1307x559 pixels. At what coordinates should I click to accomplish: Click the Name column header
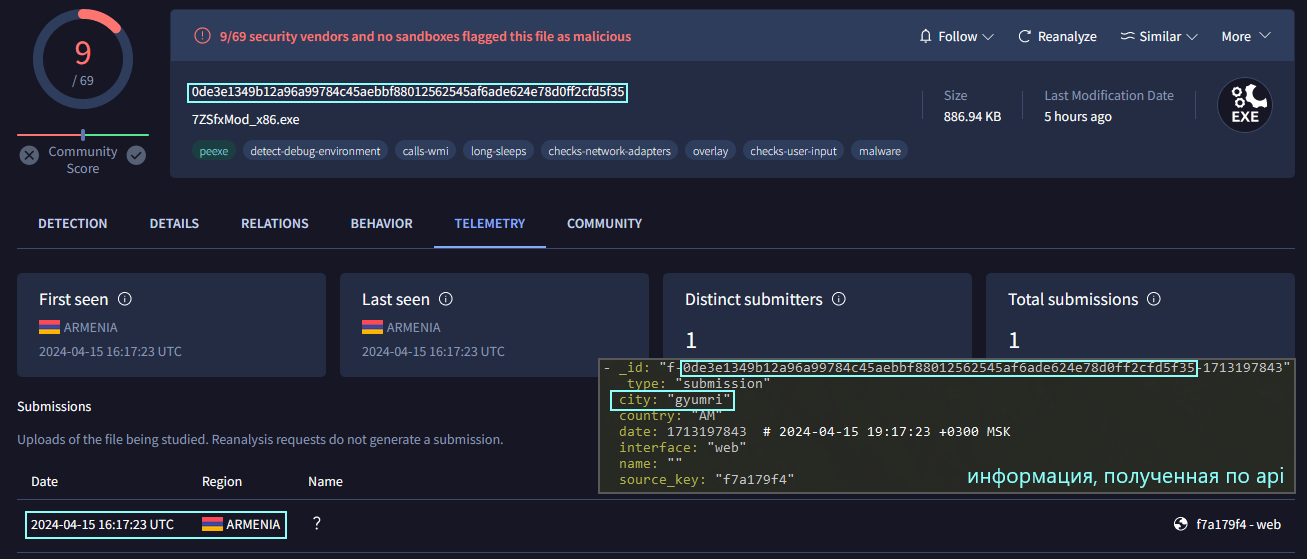pyautogui.click(x=325, y=481)
